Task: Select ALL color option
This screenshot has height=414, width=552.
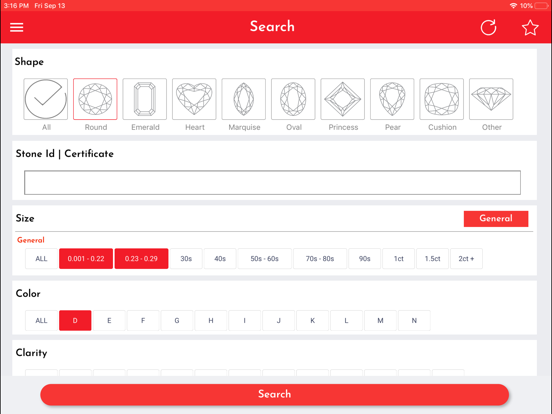Action: click(41, 320)
